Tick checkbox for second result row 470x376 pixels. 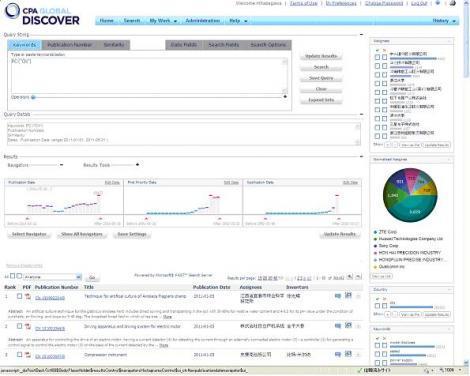(x=19, y=326)
